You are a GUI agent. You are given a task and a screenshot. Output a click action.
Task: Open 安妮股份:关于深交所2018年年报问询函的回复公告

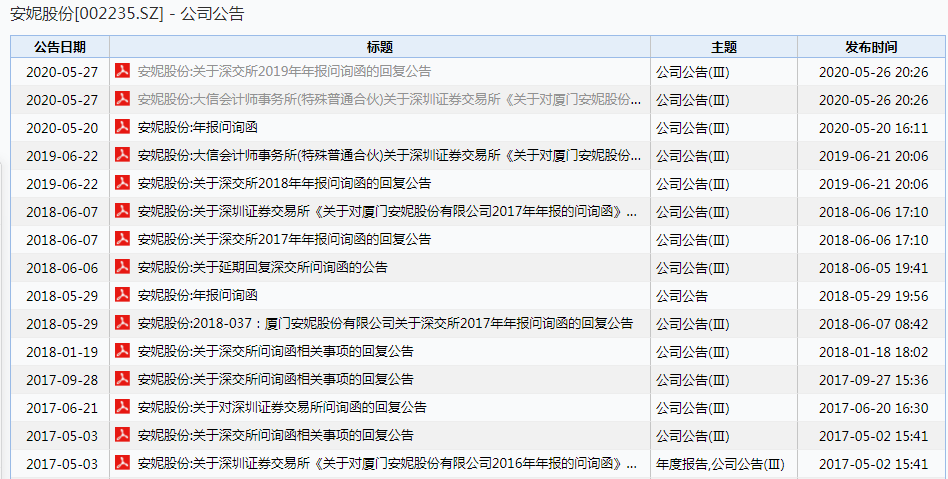click(284, 183)
